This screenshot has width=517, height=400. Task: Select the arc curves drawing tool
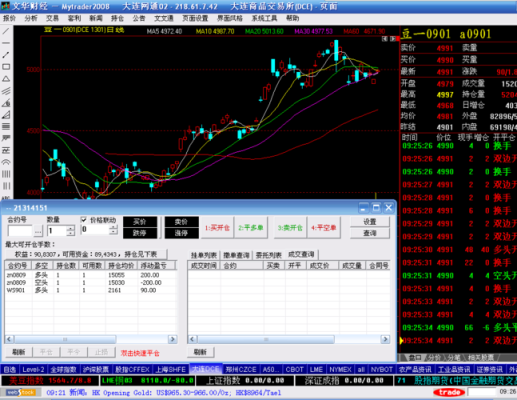(x=6, y=162)
